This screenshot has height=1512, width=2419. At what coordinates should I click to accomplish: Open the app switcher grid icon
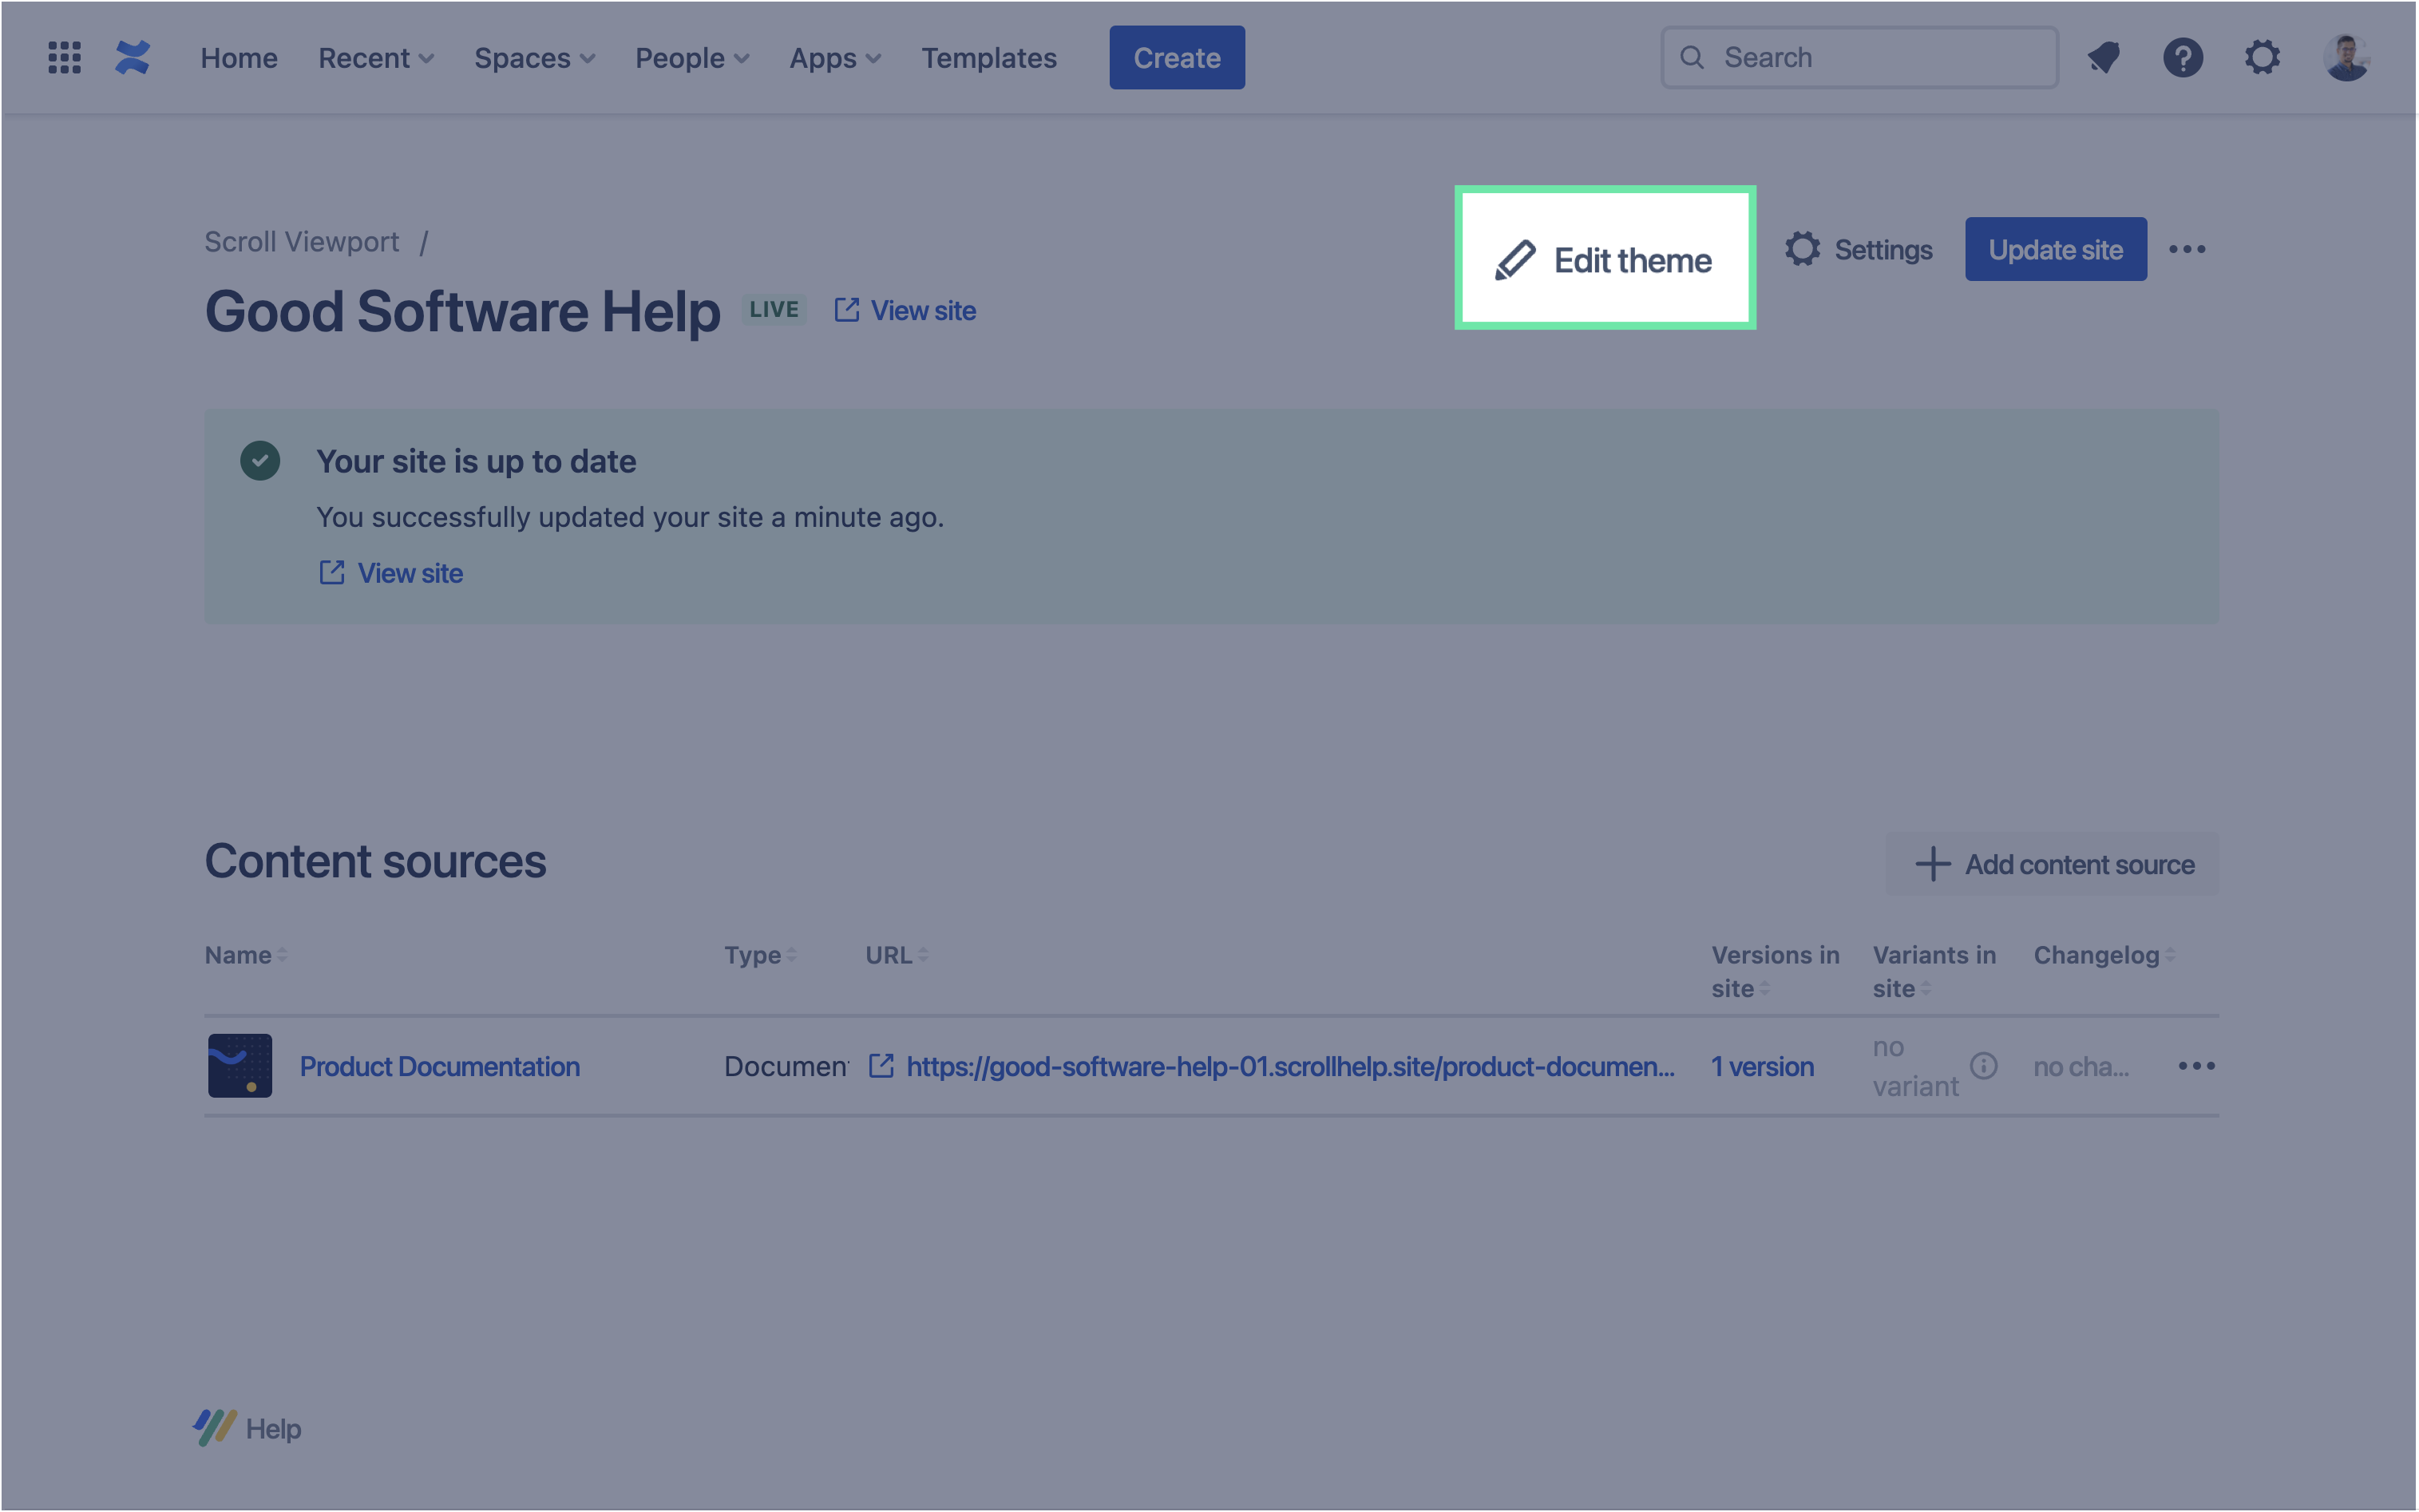(64, 58)
